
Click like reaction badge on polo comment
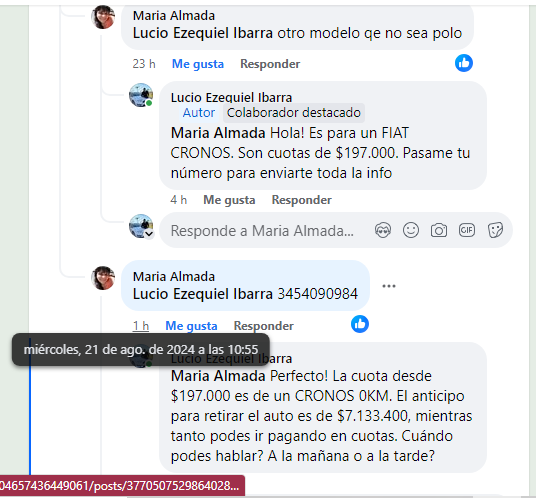[464, 63]
